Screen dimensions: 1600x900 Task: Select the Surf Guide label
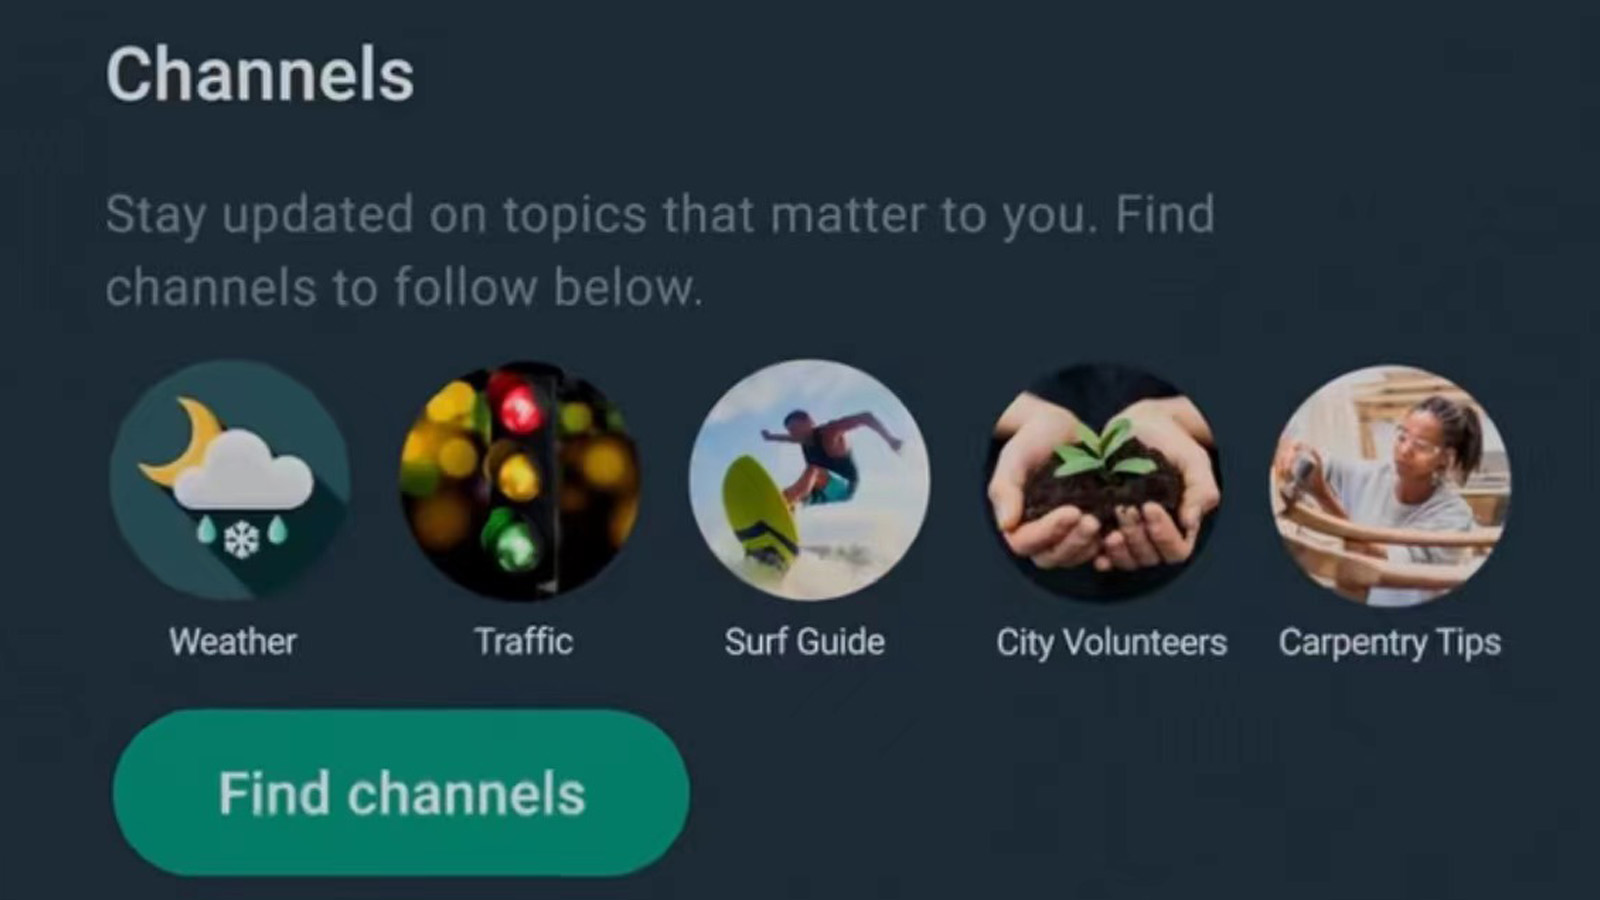(805, 641)
